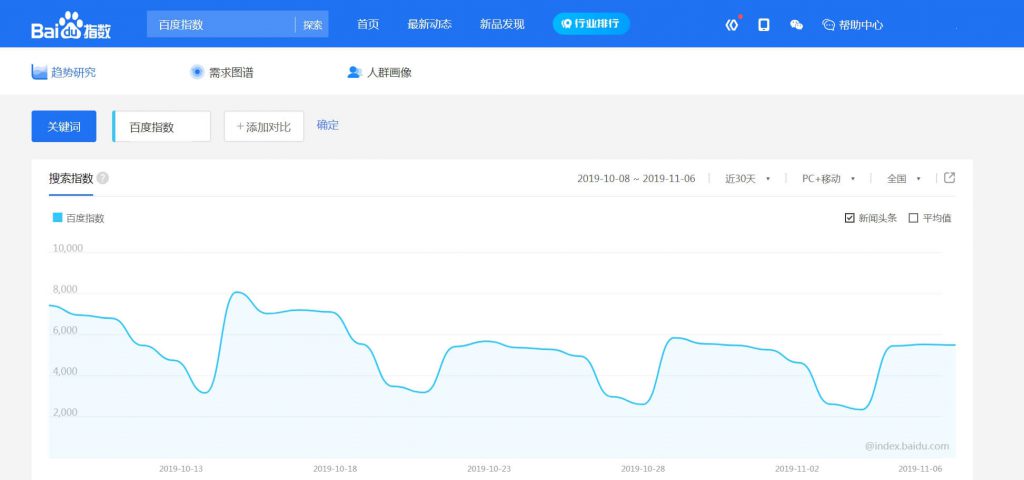Click the Baidu Index logo
The height and width of the screenshot is (480, 1024).
pos(70,24)
